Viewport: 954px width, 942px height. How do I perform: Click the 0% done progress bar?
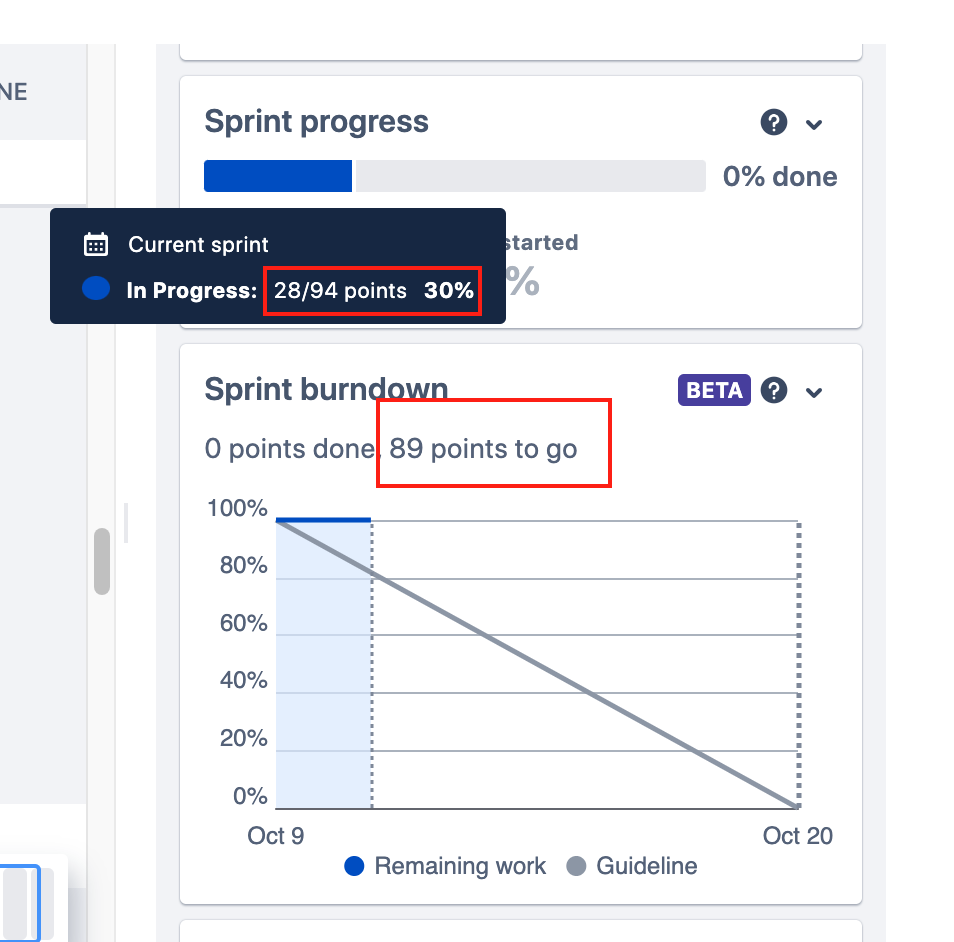tap(454, 176)
